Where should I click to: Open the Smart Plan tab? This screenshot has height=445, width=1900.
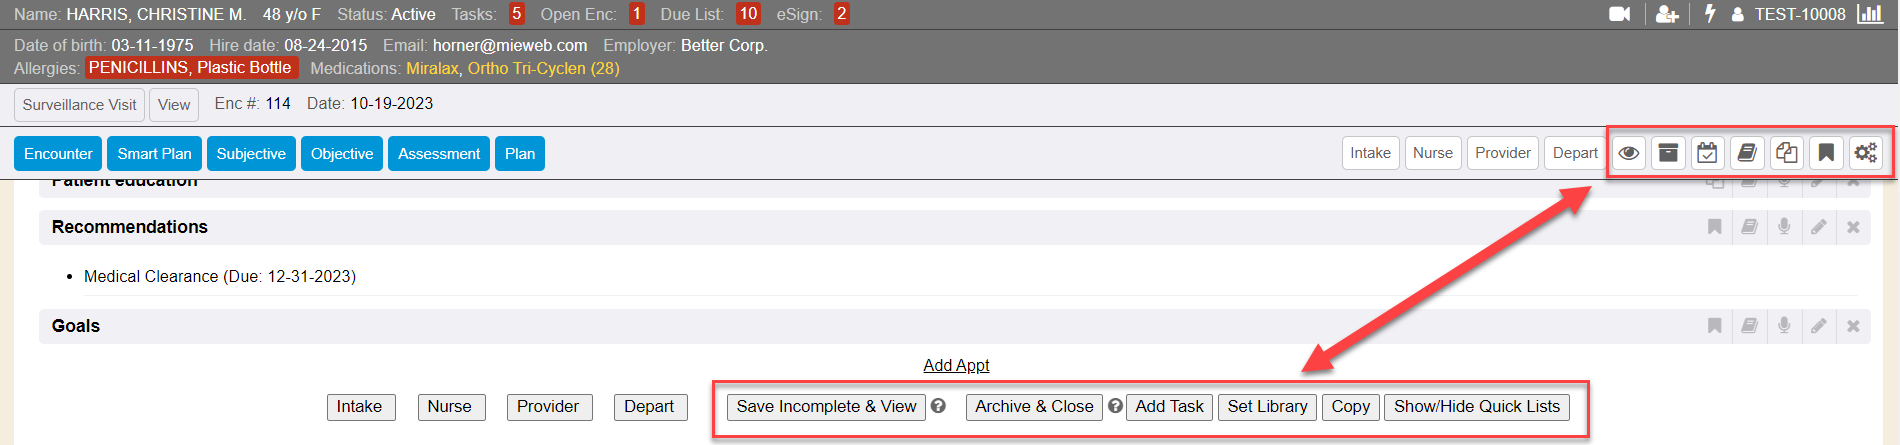[x=154, y=154]
